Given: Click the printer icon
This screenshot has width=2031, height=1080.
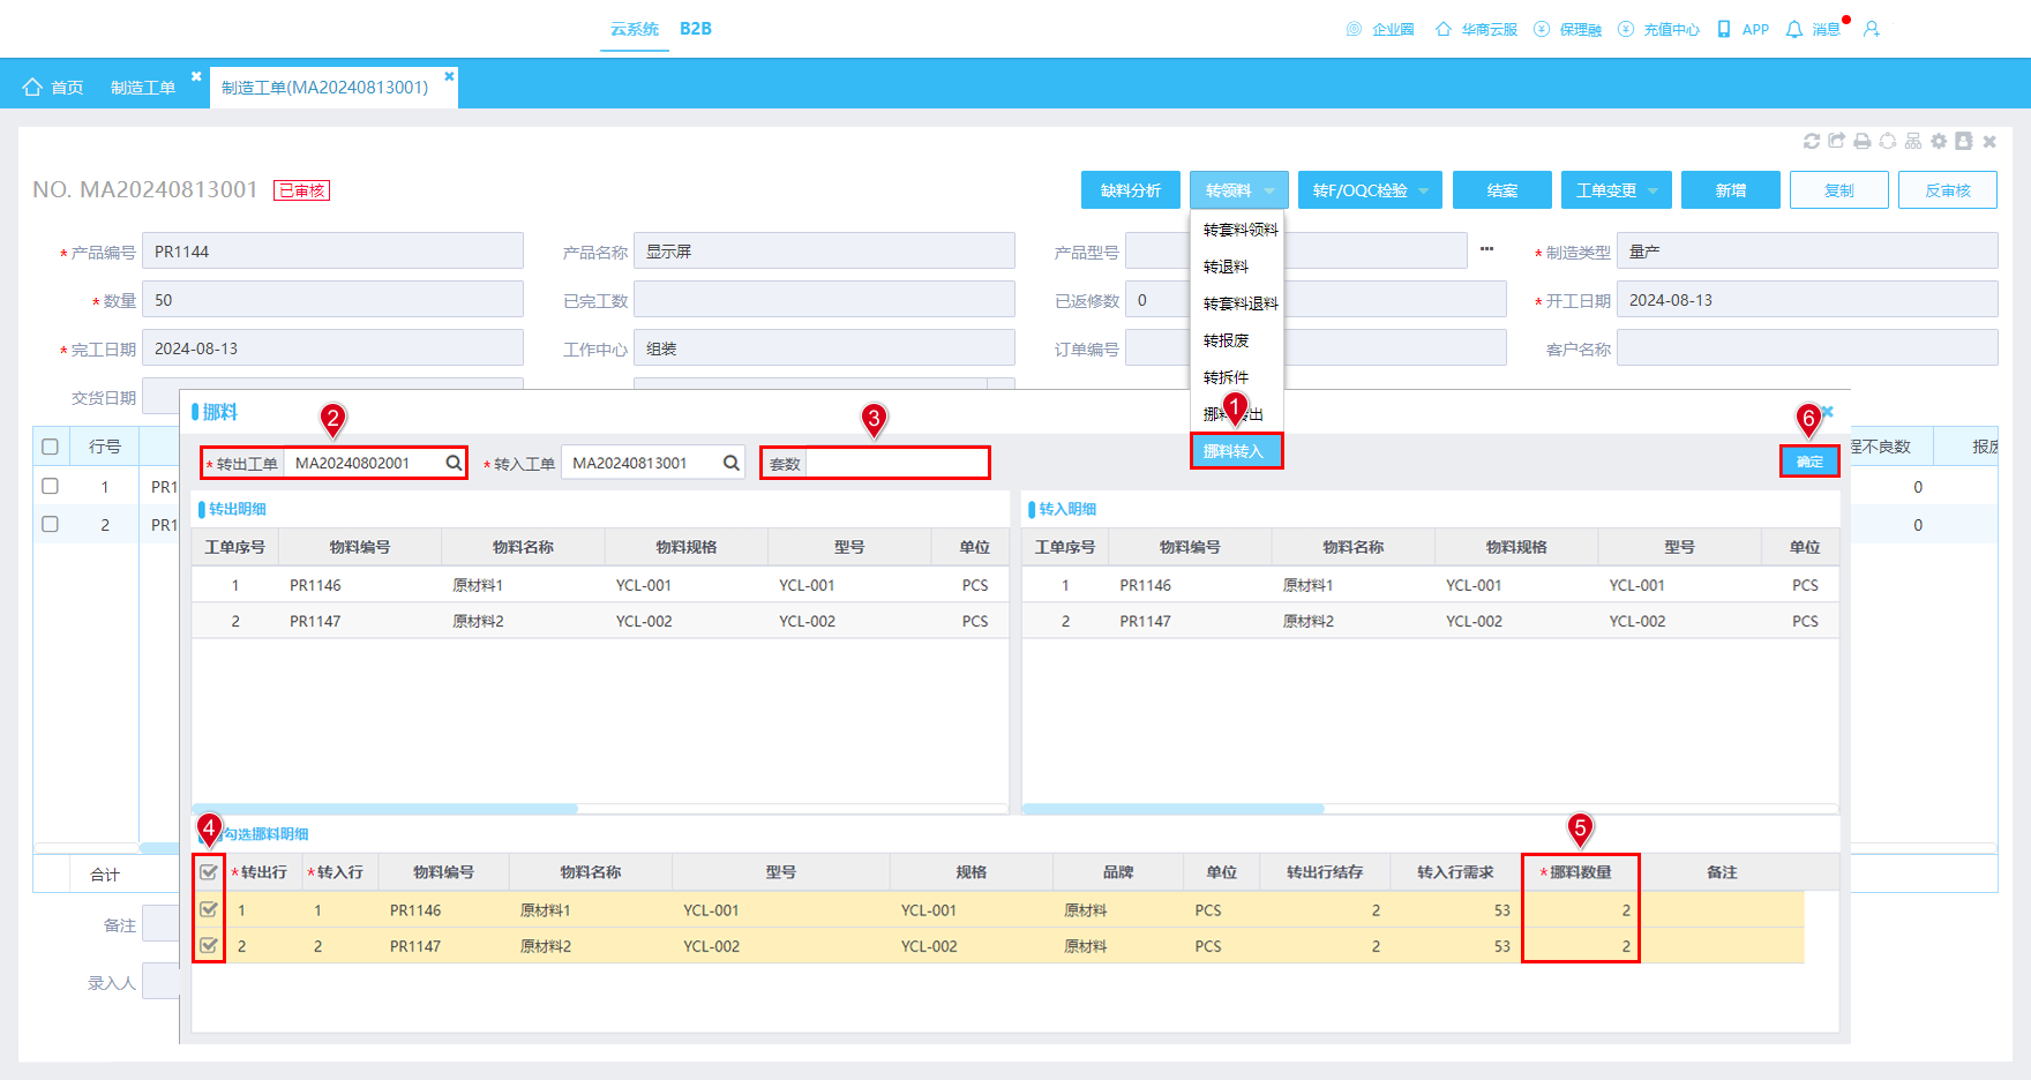Looking at the screenshot, I should [1862, 141].
